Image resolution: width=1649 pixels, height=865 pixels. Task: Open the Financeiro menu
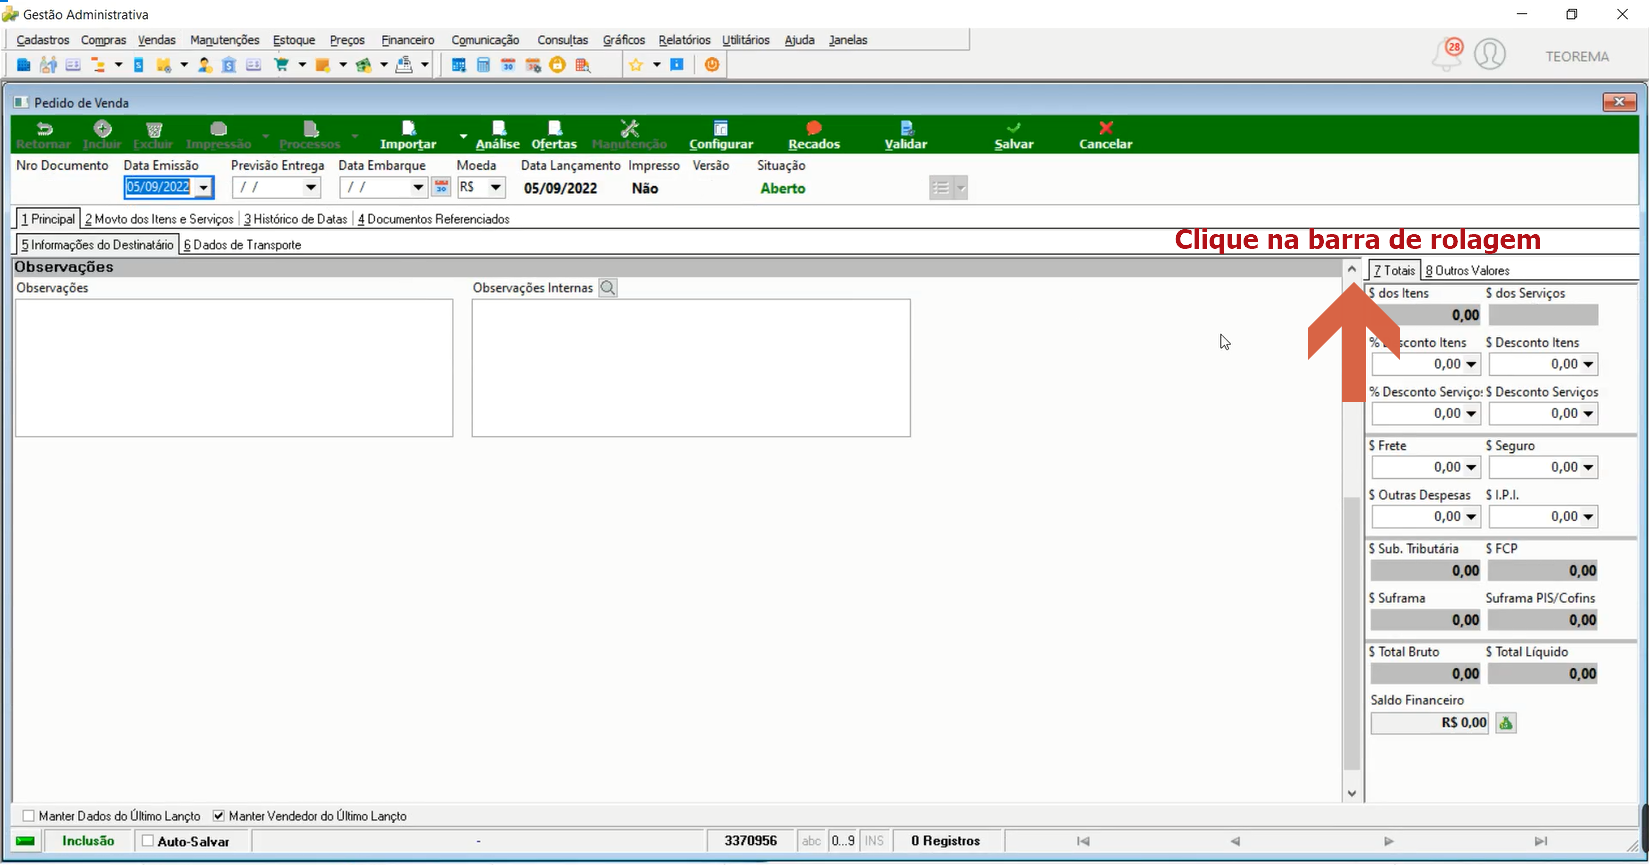click(x=408, y=40)
